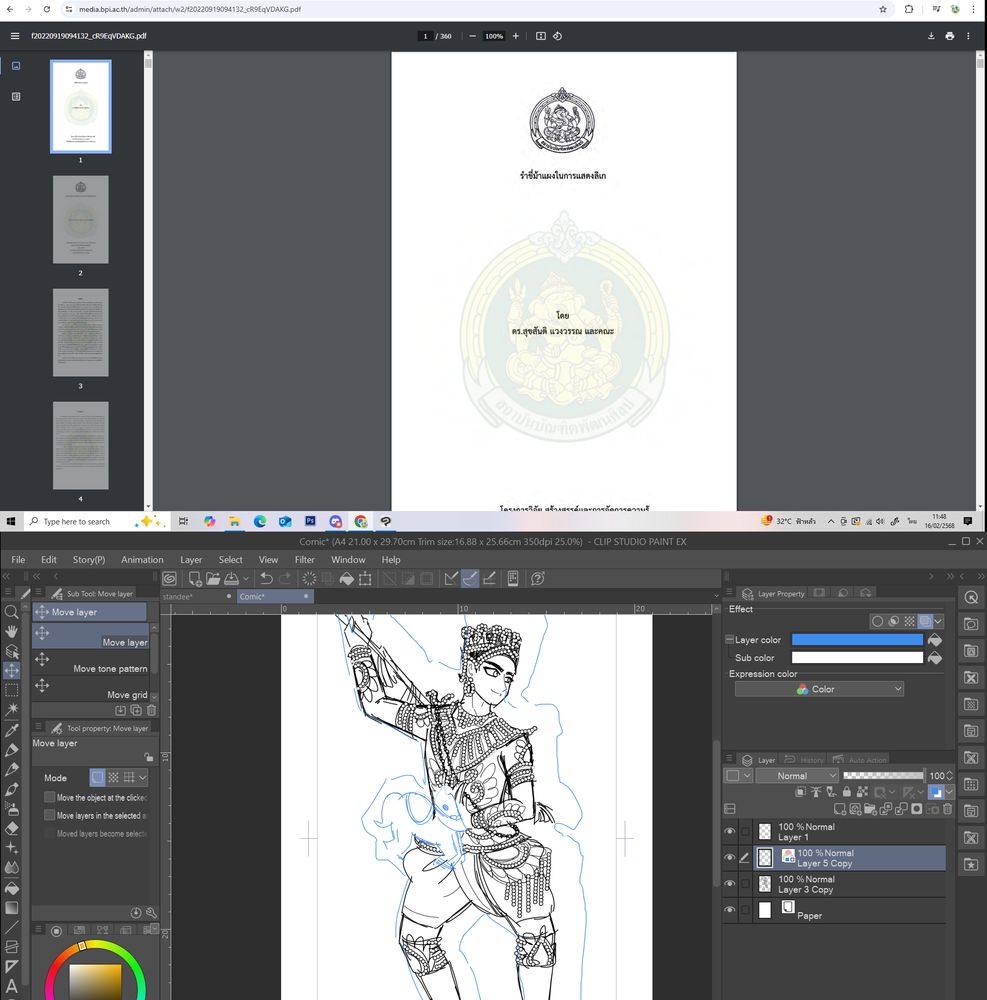Open the Move layer Mode dropdown arrow
Screen dimensions: 987x1000
tap(143, 777)
